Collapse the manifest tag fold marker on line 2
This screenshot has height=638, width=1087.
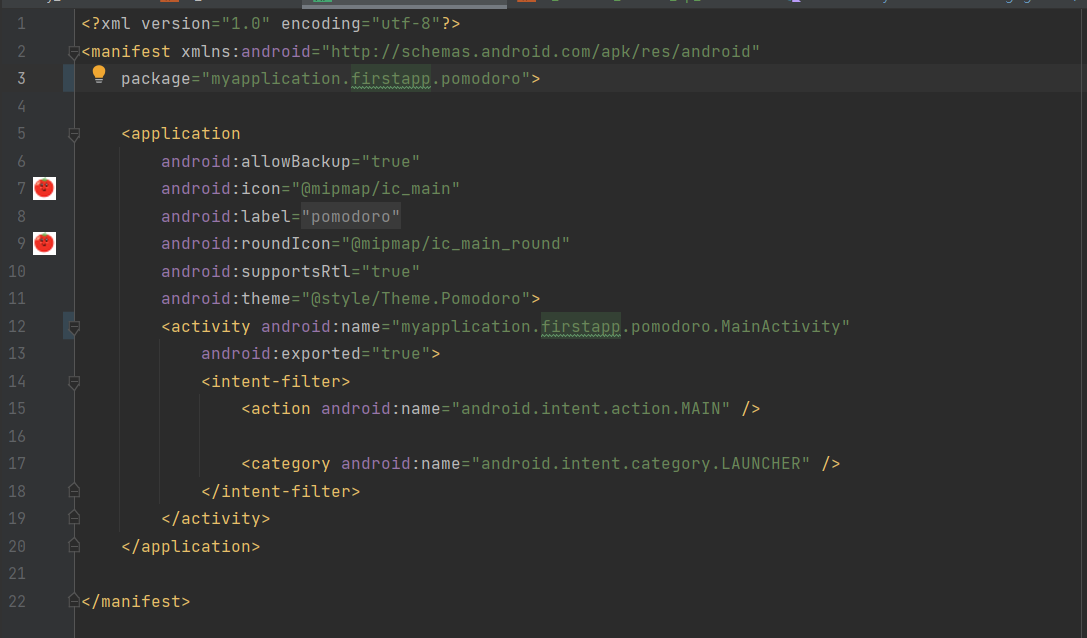click(74, 52)
